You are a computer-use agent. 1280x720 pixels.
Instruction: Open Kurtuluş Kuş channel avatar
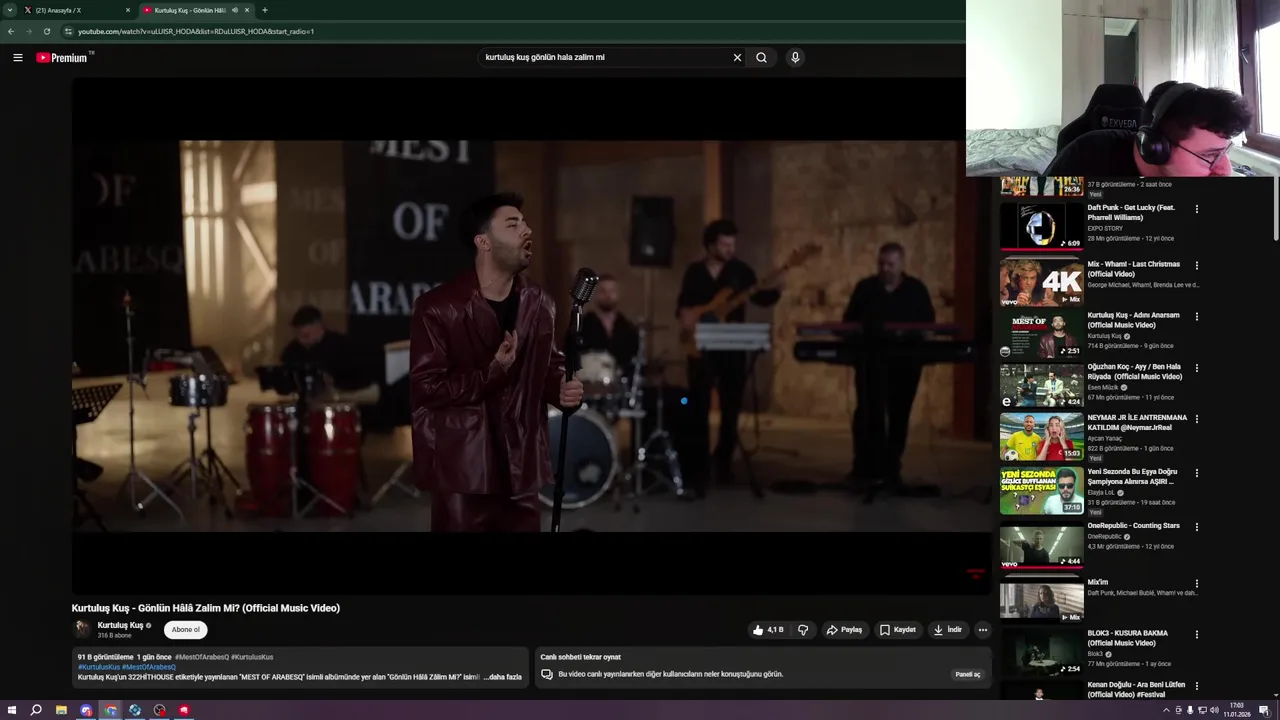(x=82, y=629)
